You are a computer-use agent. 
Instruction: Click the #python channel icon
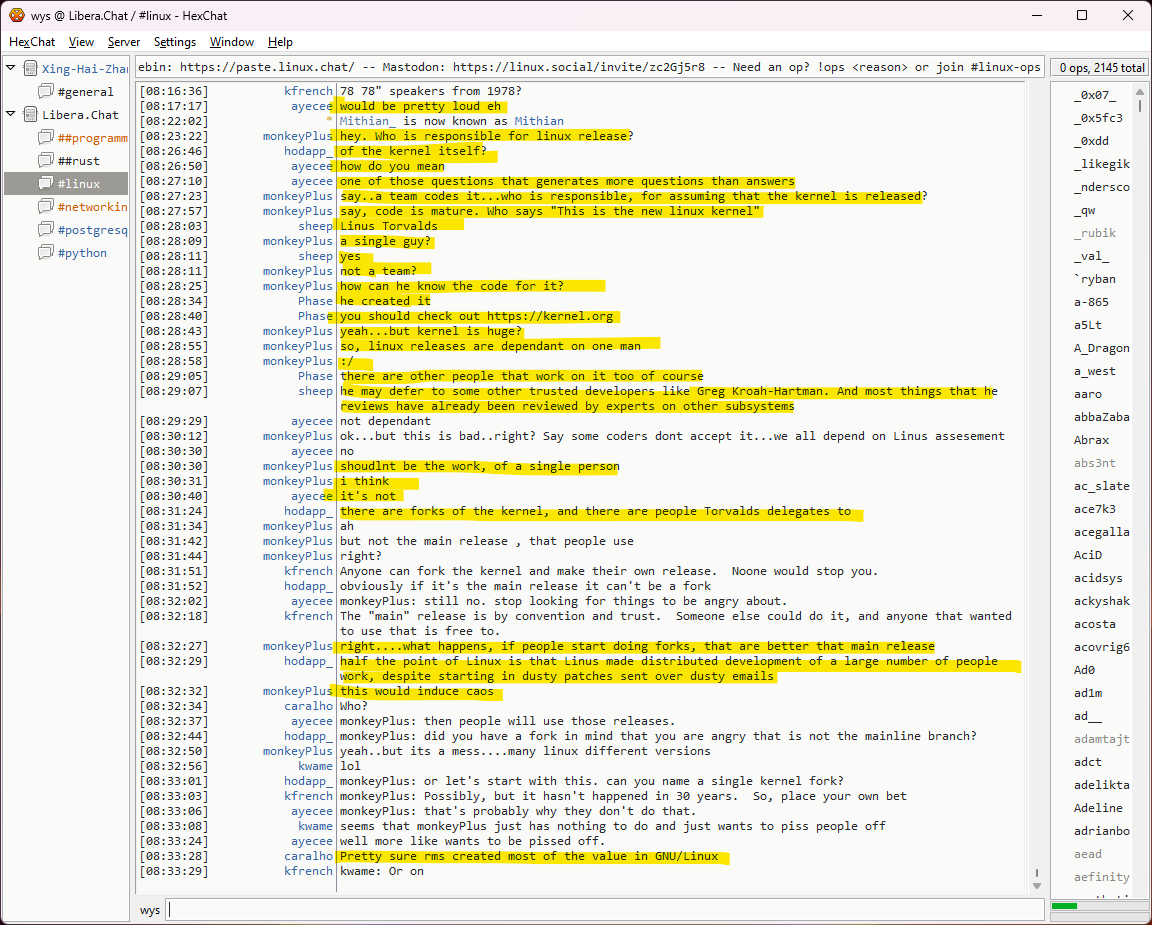pyautogui.click(x=45, y=253)
